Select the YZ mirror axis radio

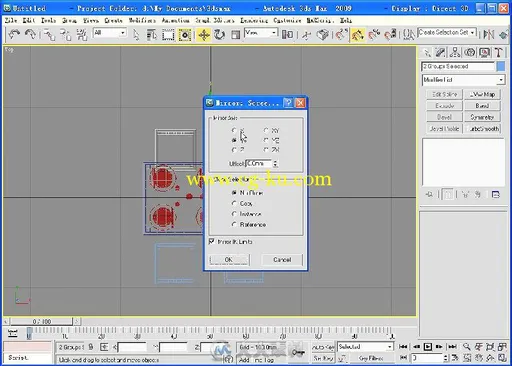(x=266, y=140)
